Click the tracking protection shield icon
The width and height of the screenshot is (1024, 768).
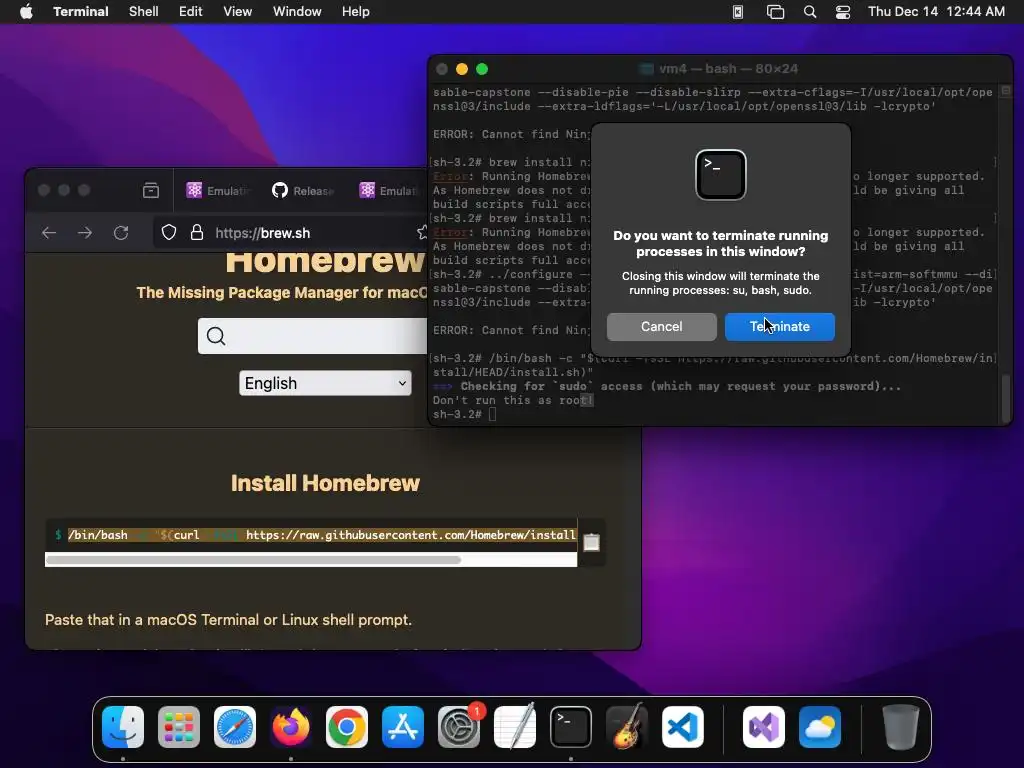(x=169, y=232)
